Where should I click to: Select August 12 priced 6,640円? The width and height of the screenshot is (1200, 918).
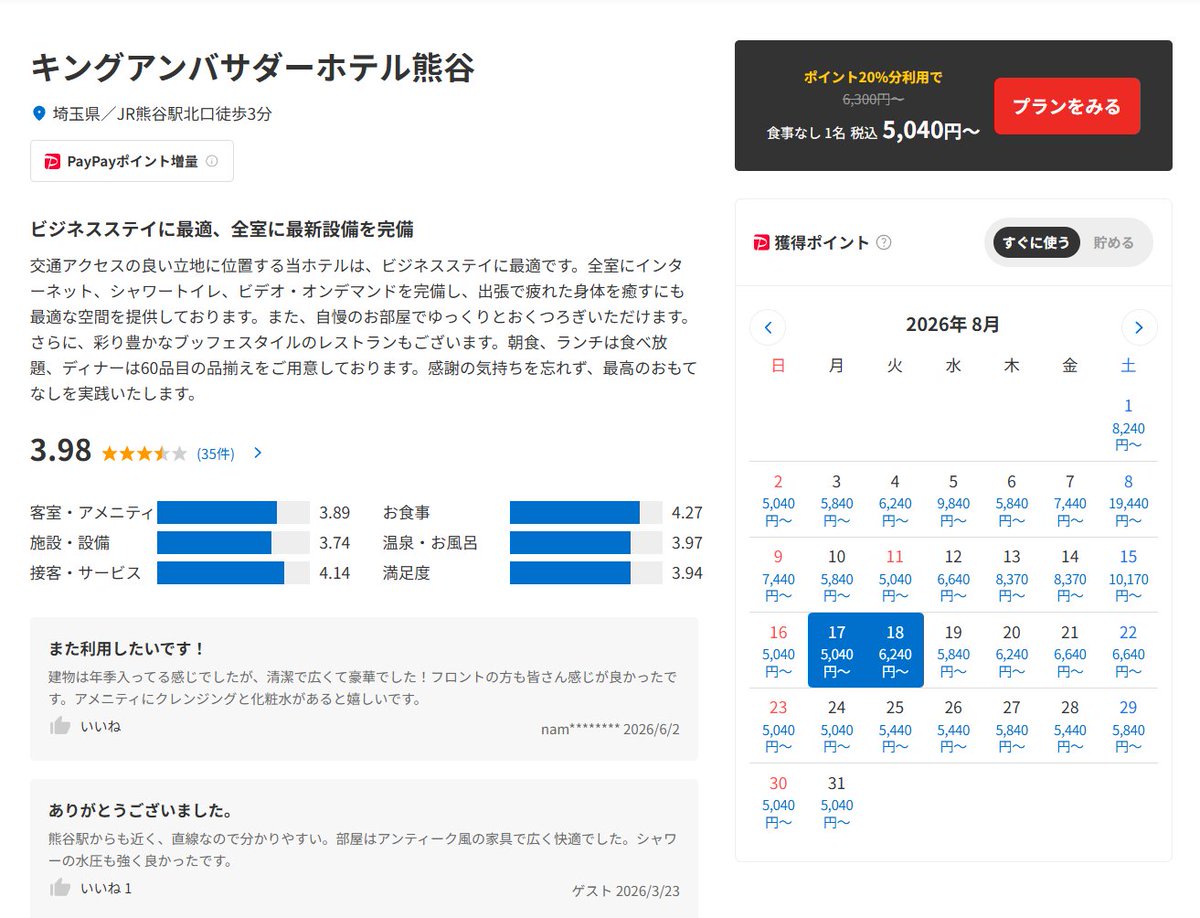point(953,575)
